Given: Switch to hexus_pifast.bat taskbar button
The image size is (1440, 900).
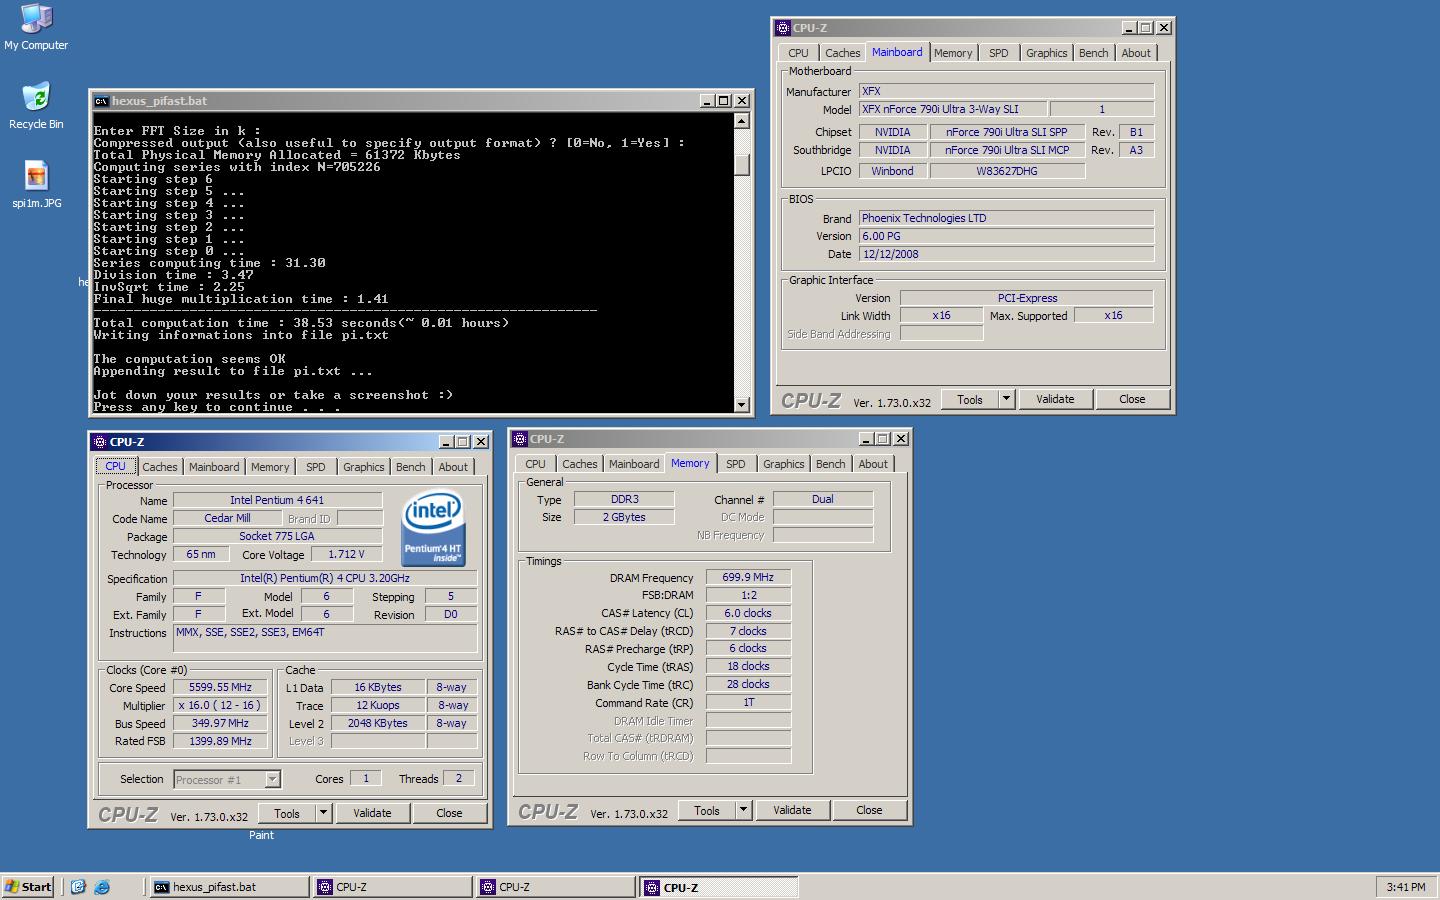Looking at the screenshot, I should pyautogui.click(x=230, y=887).
